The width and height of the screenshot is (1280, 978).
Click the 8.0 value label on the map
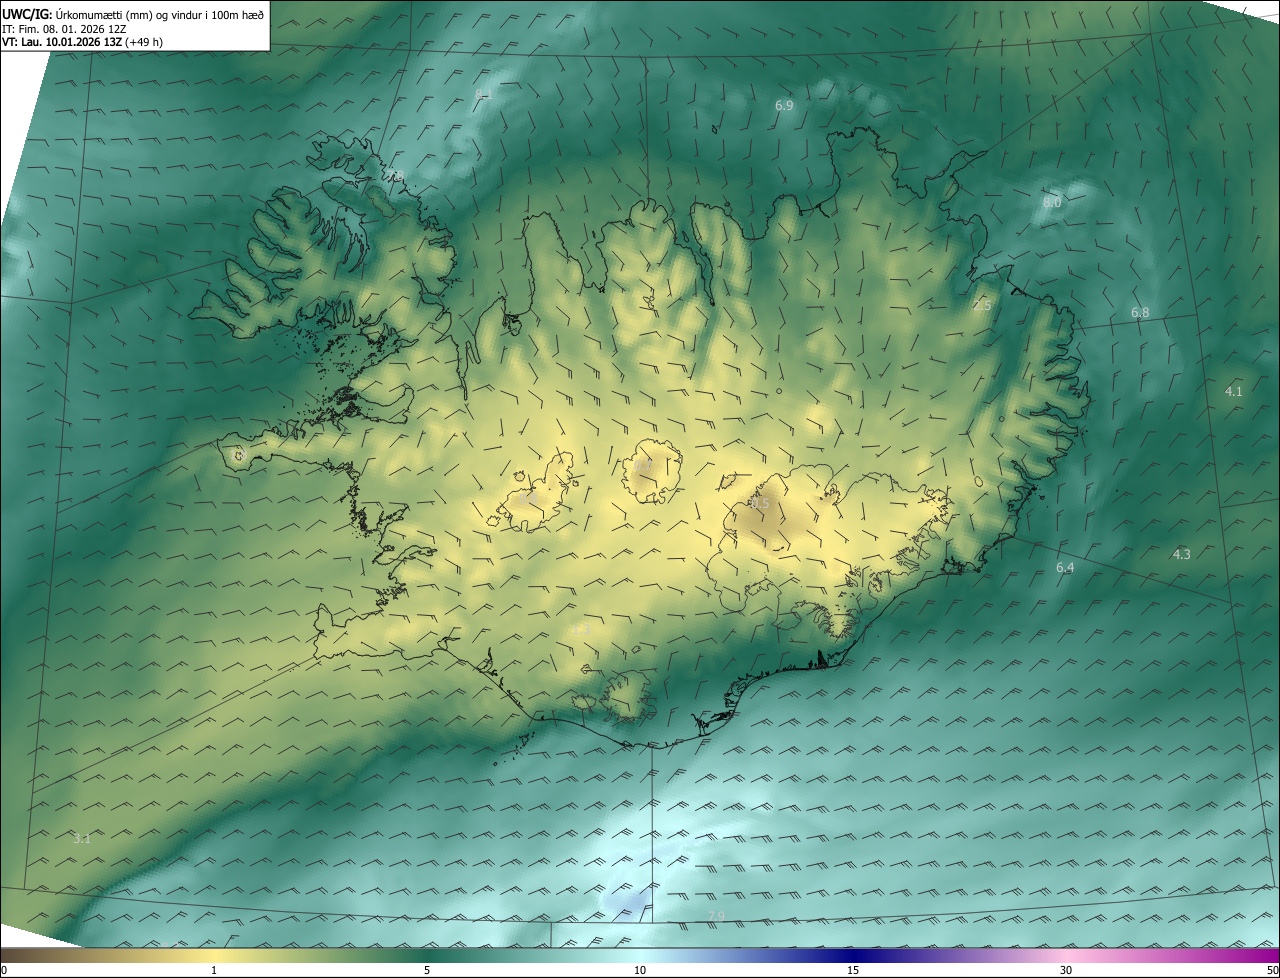[1052, 202]
